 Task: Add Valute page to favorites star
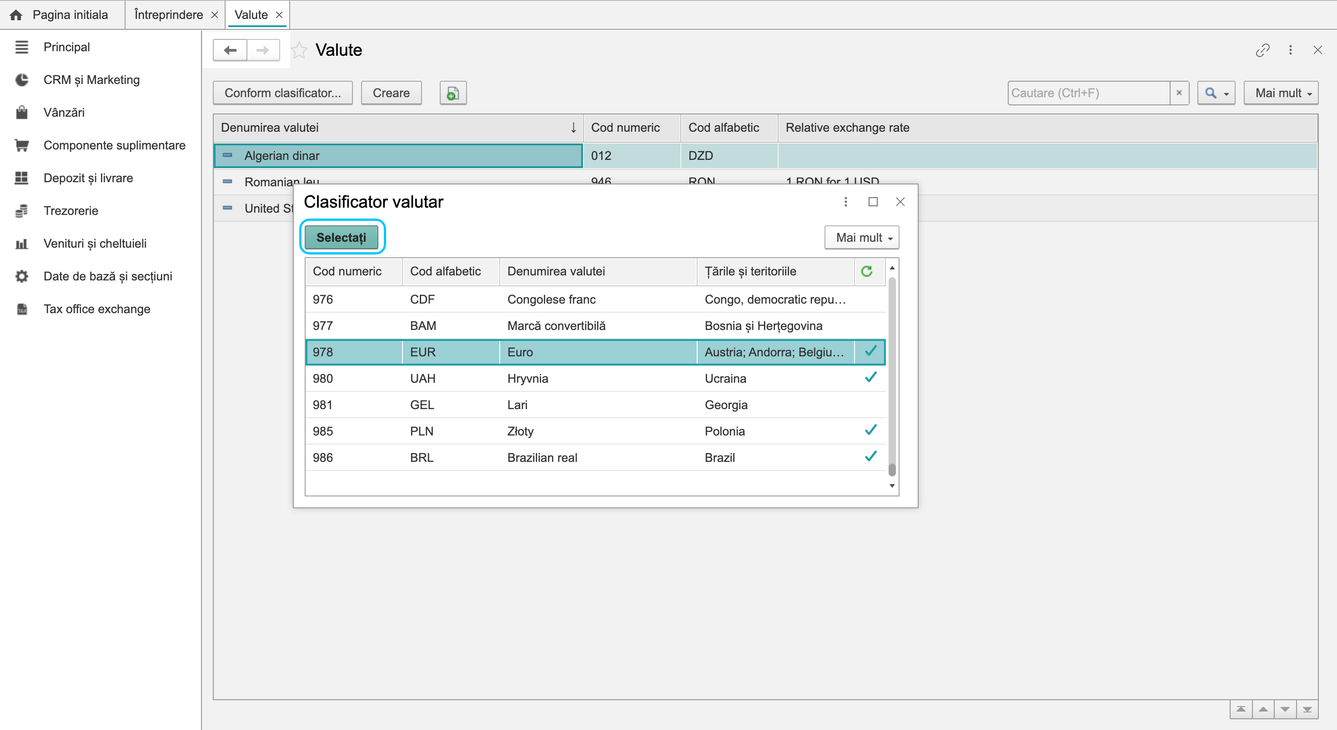[x=299, y=50]
